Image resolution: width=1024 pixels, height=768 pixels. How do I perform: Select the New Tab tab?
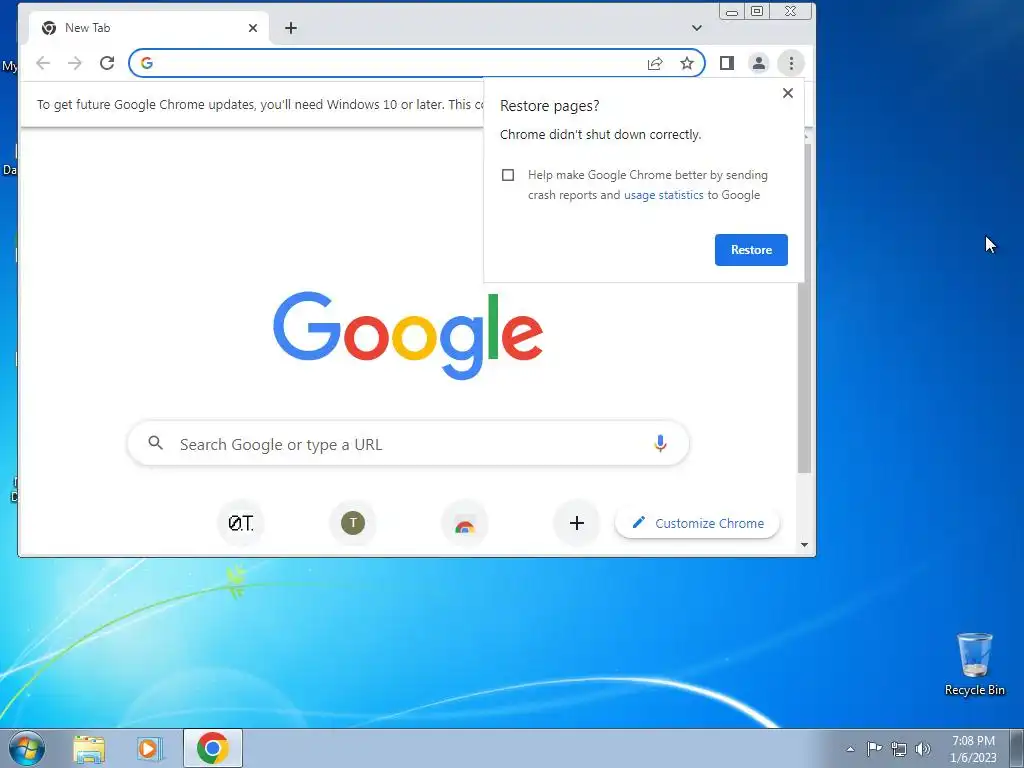150,28
